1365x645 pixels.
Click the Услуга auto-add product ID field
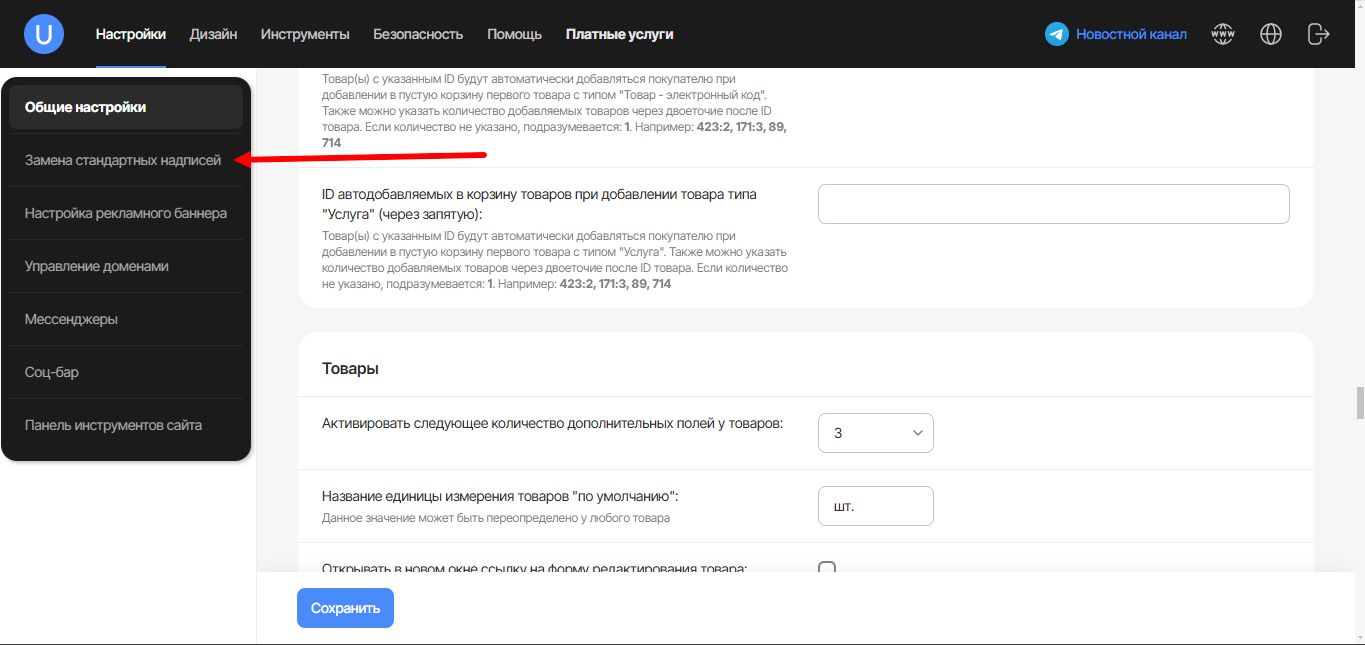click(x=1053, y=204)
